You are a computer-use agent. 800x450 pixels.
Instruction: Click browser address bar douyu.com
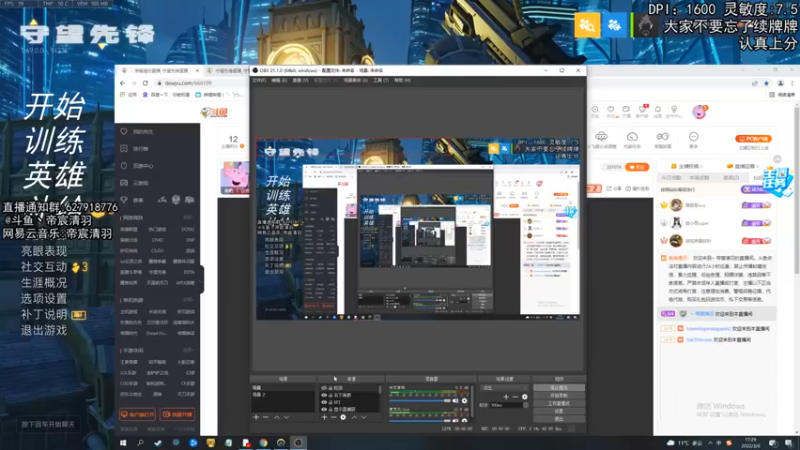click(x=188, y=83)
